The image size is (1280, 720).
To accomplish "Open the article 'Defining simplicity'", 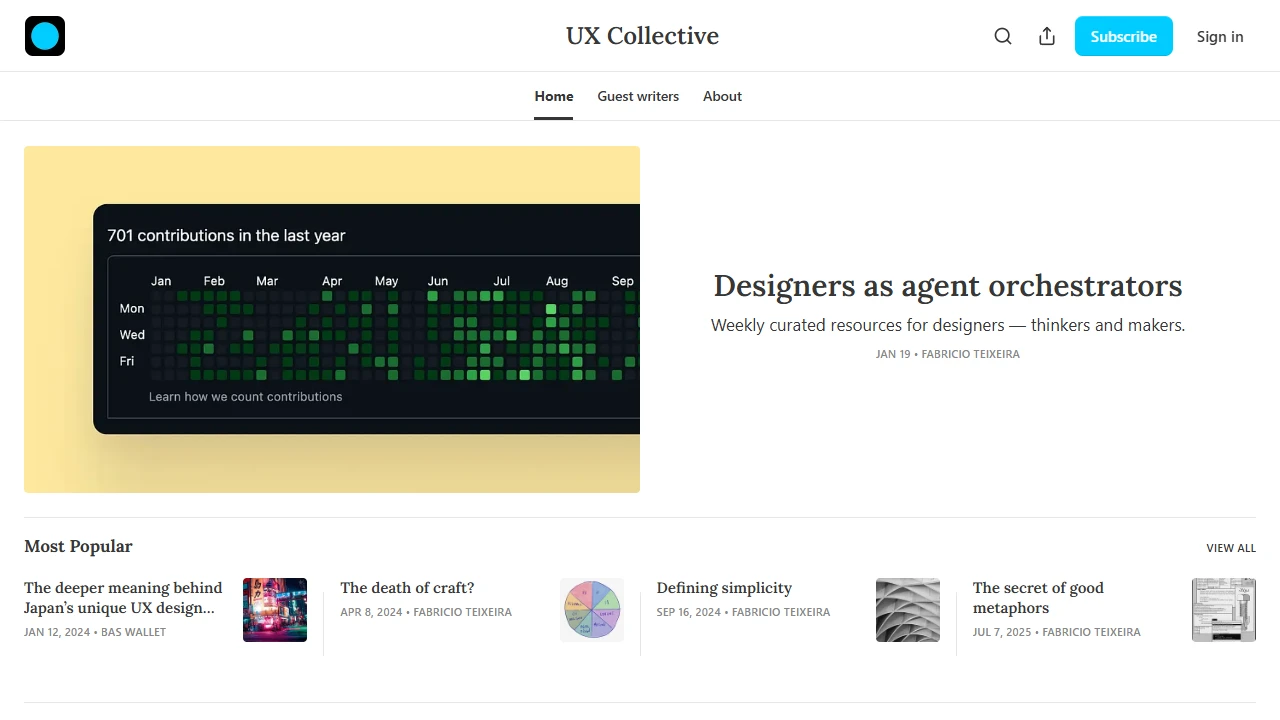I will click(724, 588).
